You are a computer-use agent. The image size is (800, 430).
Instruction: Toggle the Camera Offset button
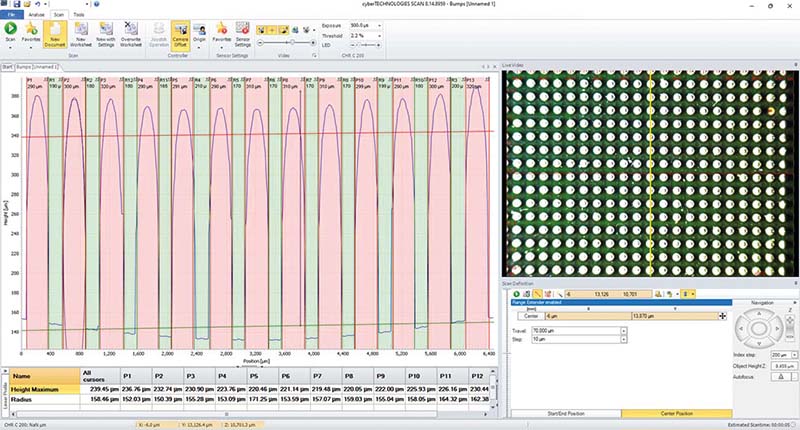tap(180, 34)
